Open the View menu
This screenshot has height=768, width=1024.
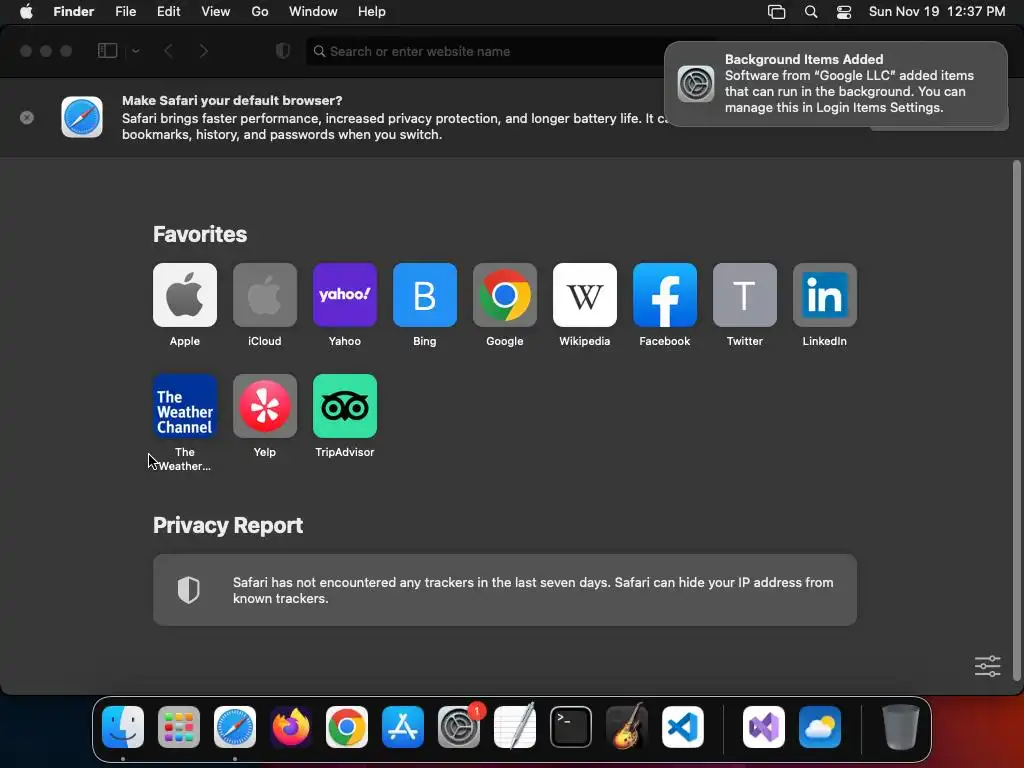216,12
